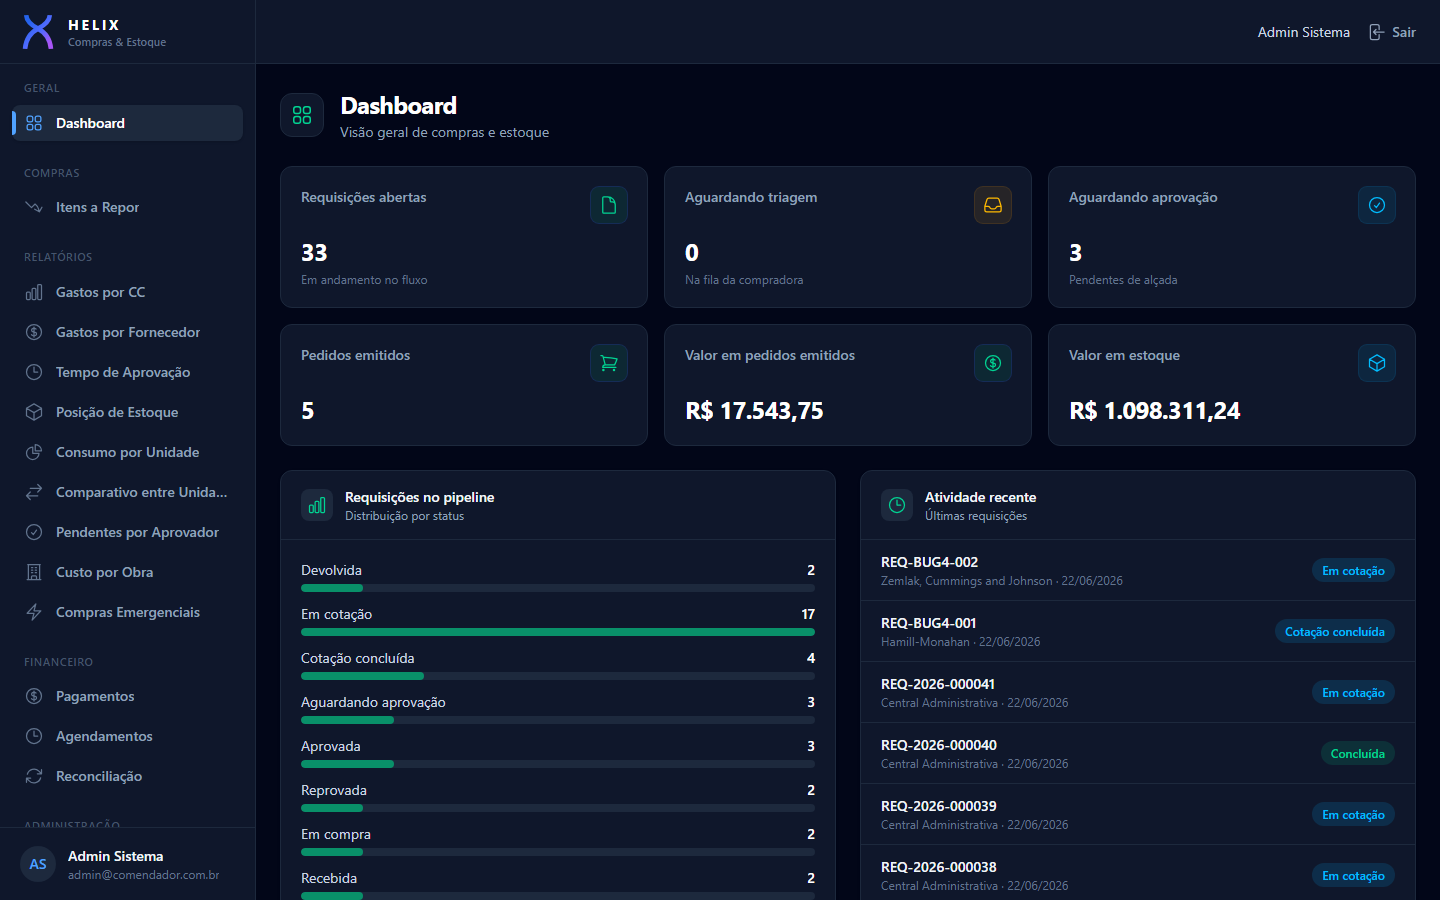Open requisition REQ-BUG4-001
The height and width of the screenshot is (900, 1440).
[1138, 631]
